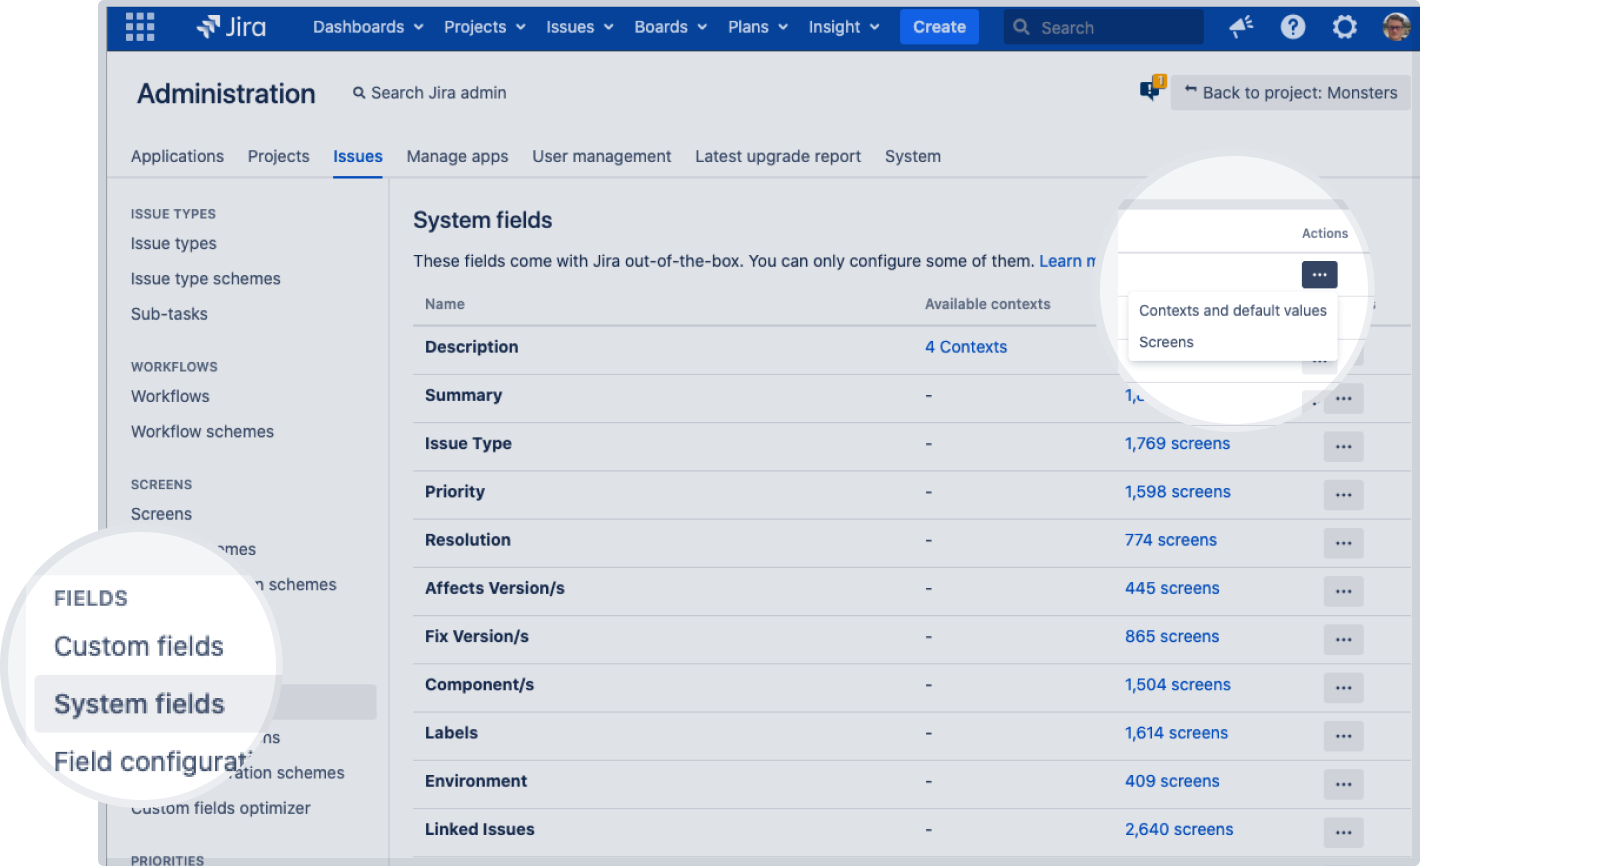Open the settings gear icon
The width and height of the screenshot is (1600, 866).
1344,27
